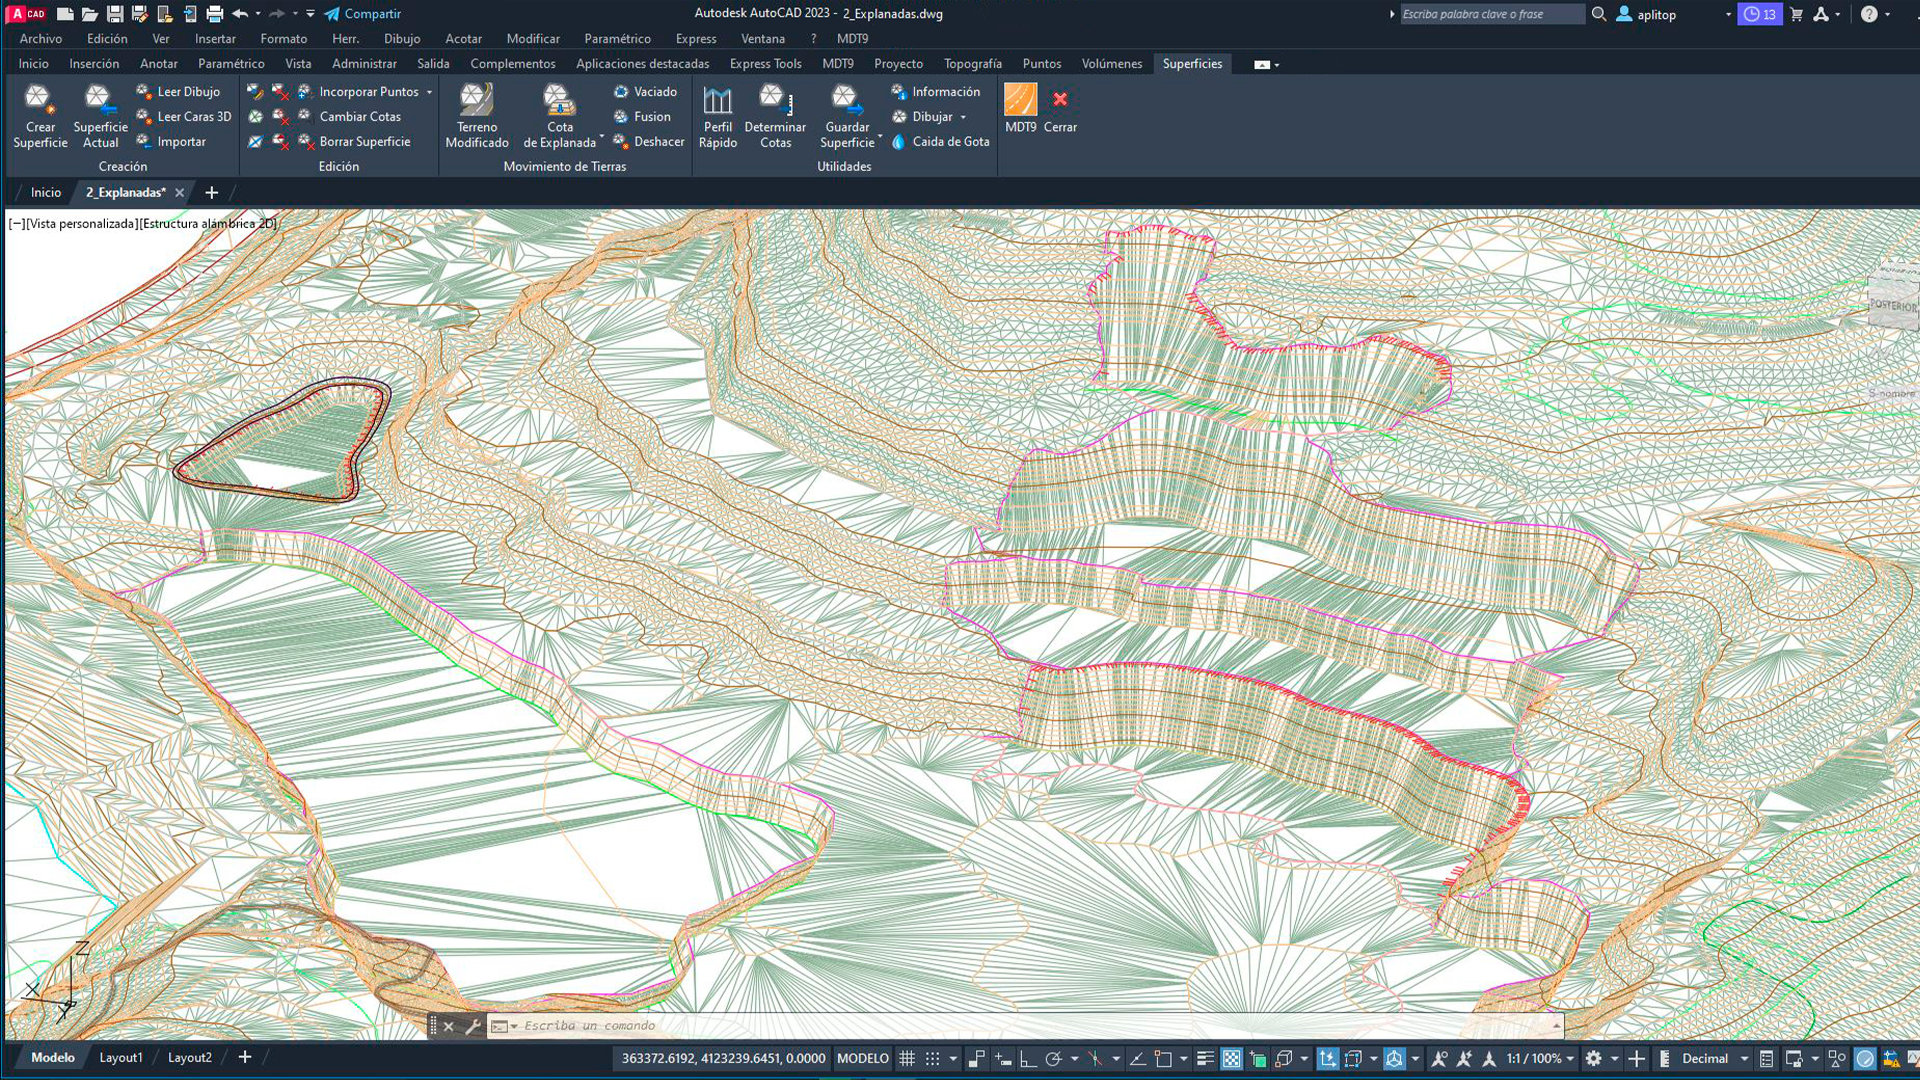Toggle ortho mode in status bar
This screenshot has height=1080, width=1920.
(x=1028, y=1058)
